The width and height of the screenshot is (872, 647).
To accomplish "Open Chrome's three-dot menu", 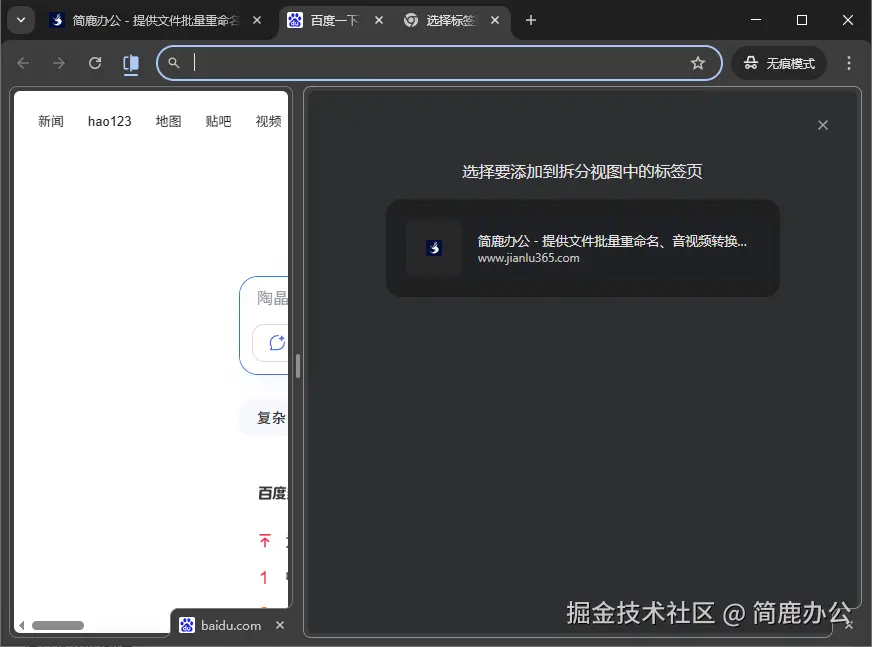I will click(849, 62).
